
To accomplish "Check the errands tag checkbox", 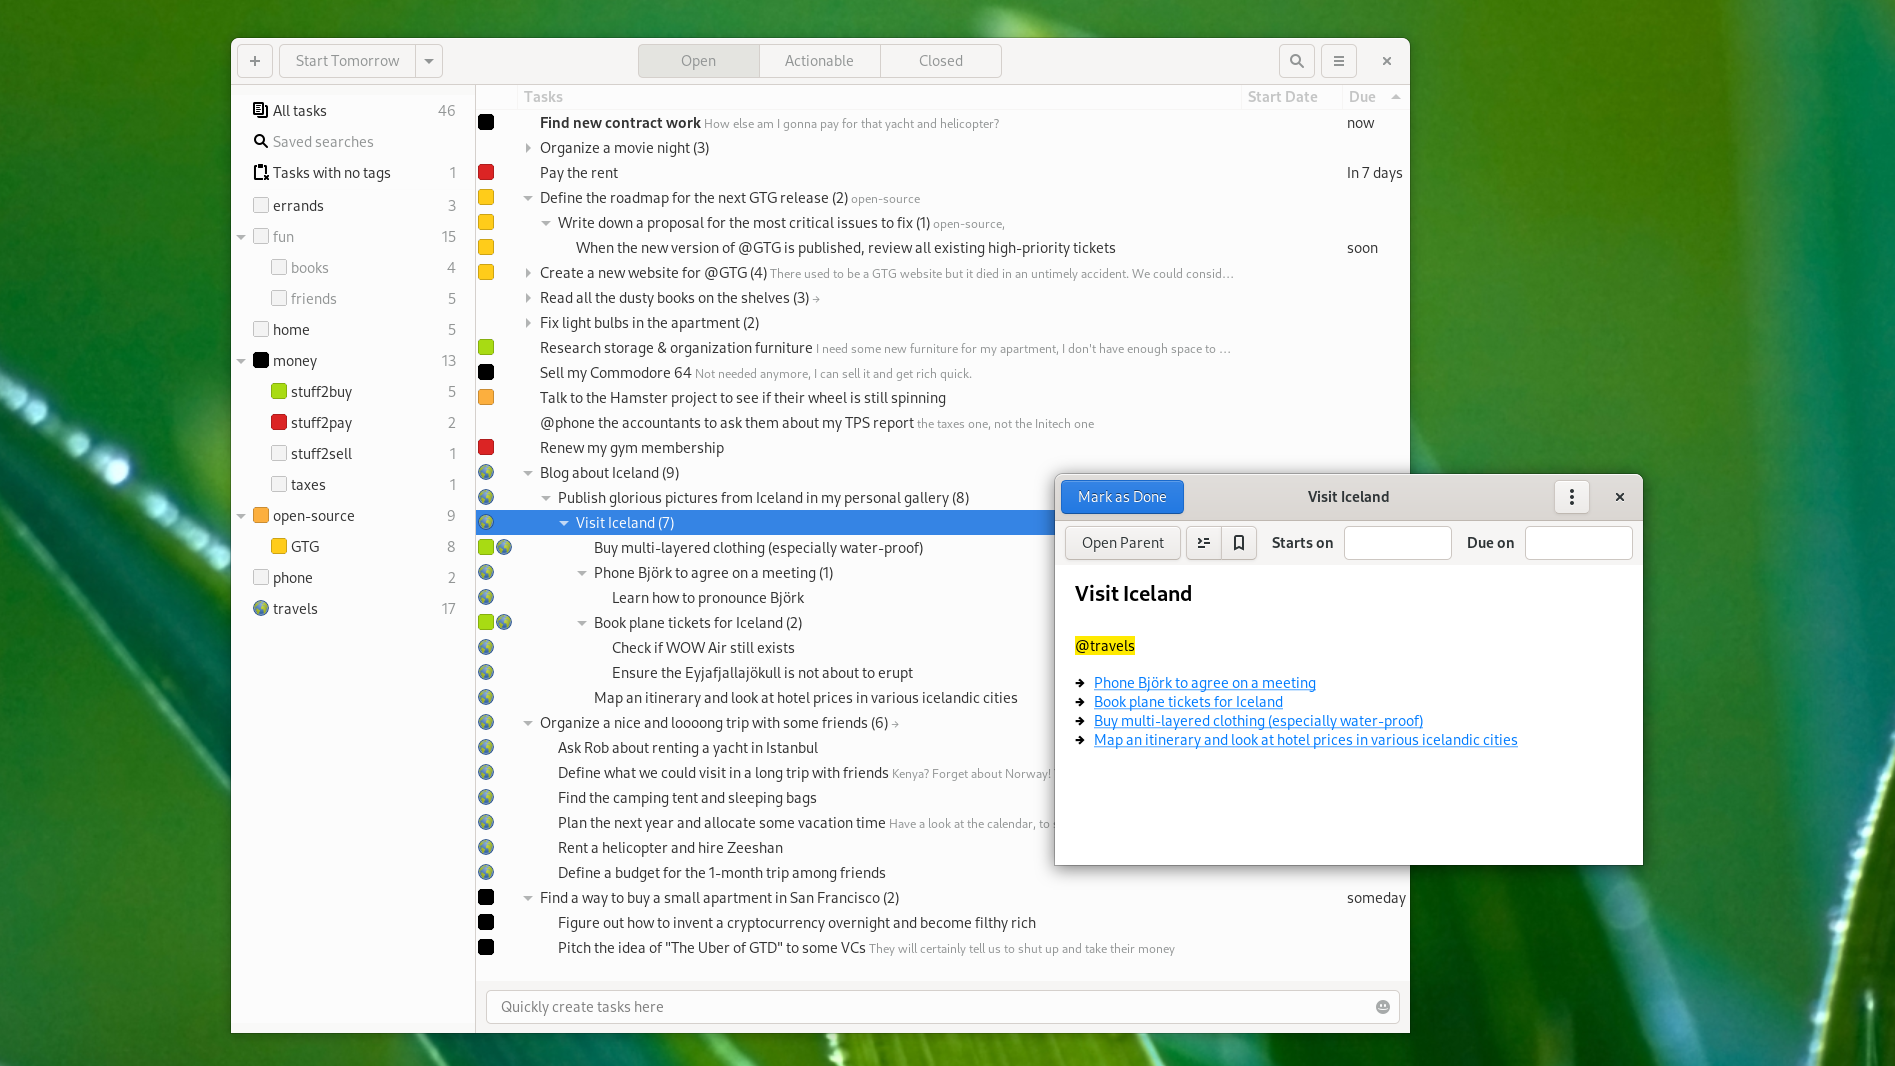I will [262, 205].
